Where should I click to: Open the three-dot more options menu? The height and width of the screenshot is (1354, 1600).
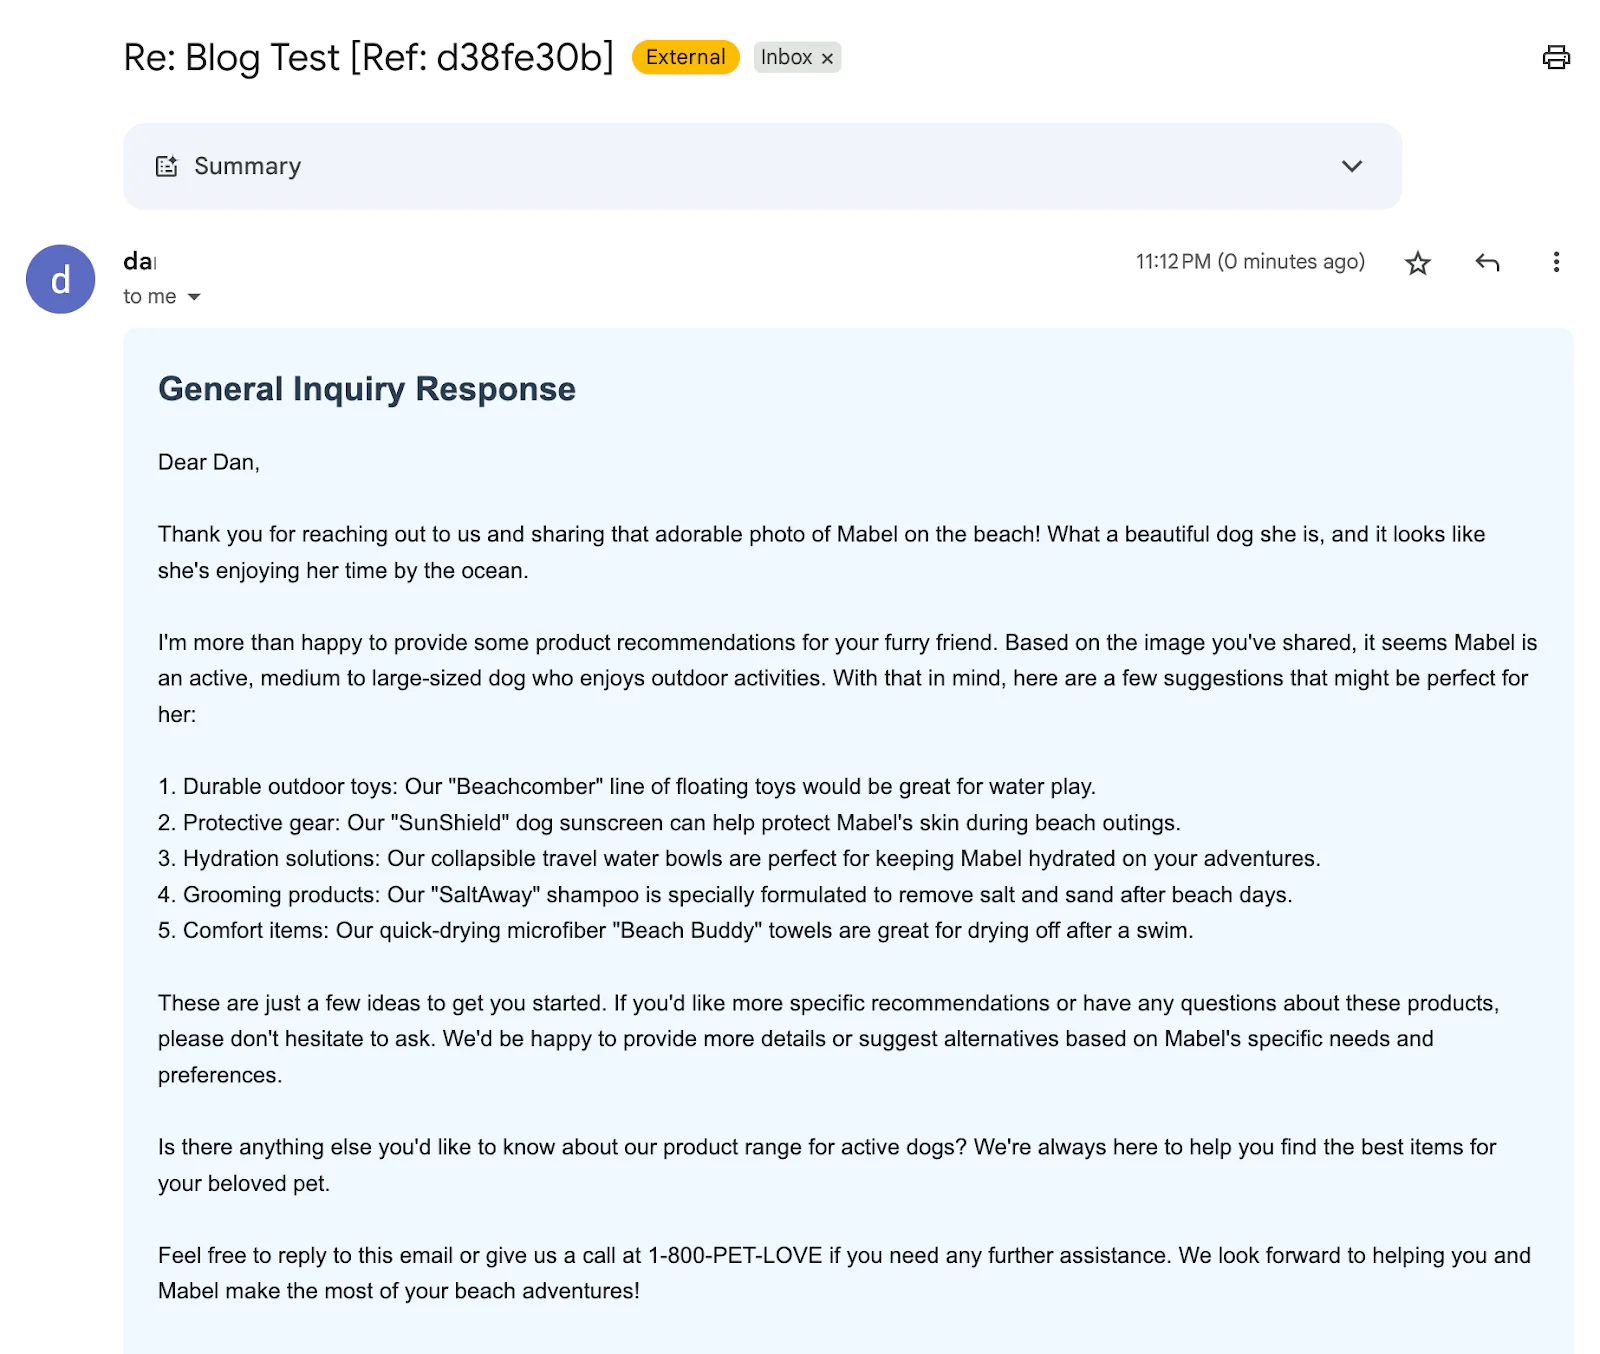[x=1555, y=262]
